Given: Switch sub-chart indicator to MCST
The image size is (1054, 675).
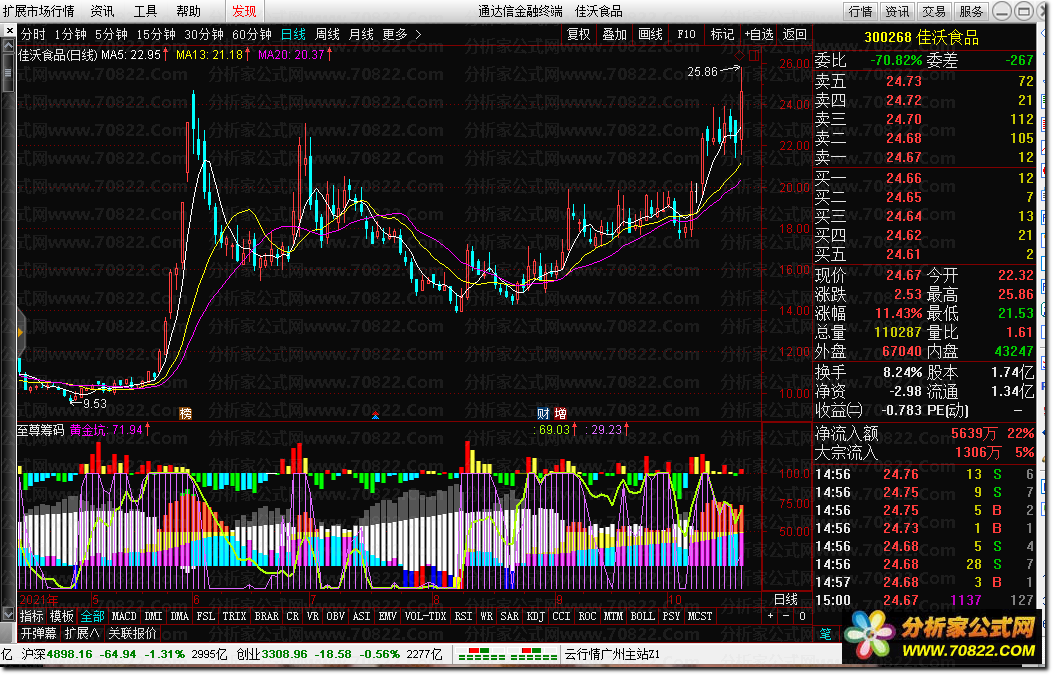Looking at the screenshot, I should 700,617.
